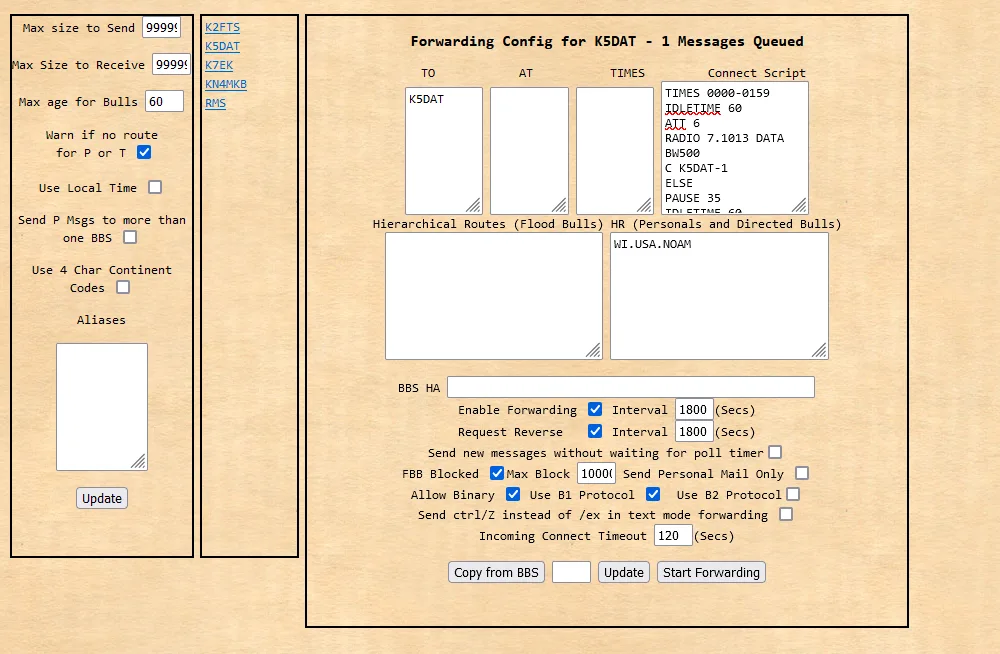Click the Start Forwarding button

[x=711, y=572]
